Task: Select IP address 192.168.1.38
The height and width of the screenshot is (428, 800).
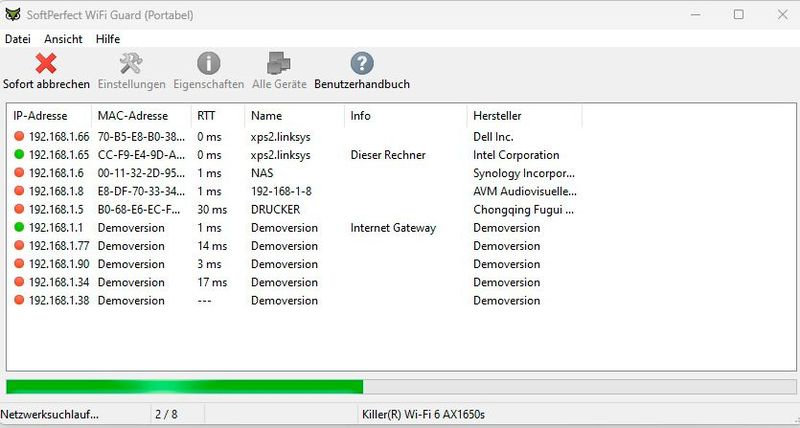Action: [x=59, y=300]
